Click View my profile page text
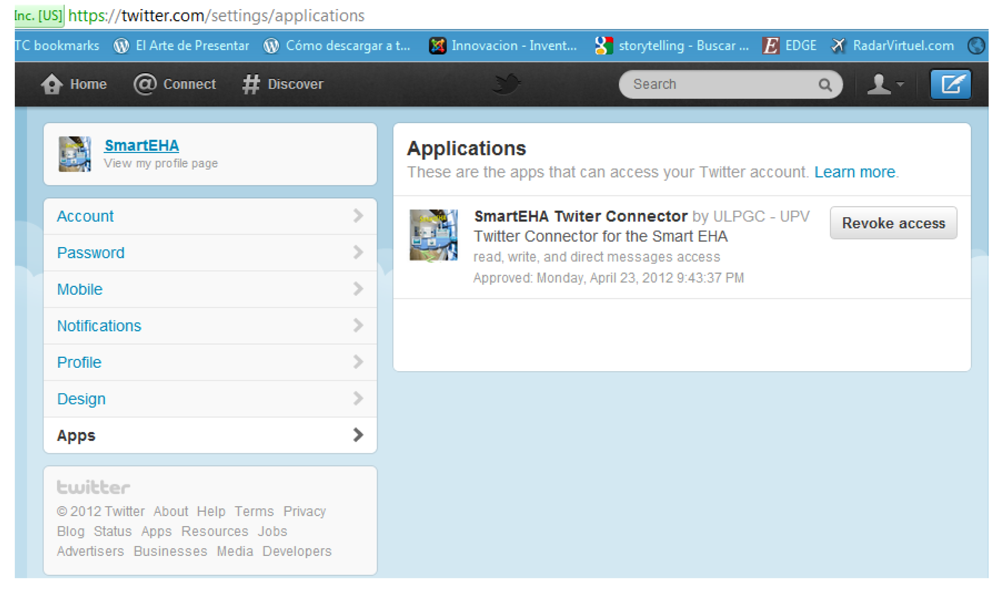Viewport: 1000px width, 589px height. point(161,163)
